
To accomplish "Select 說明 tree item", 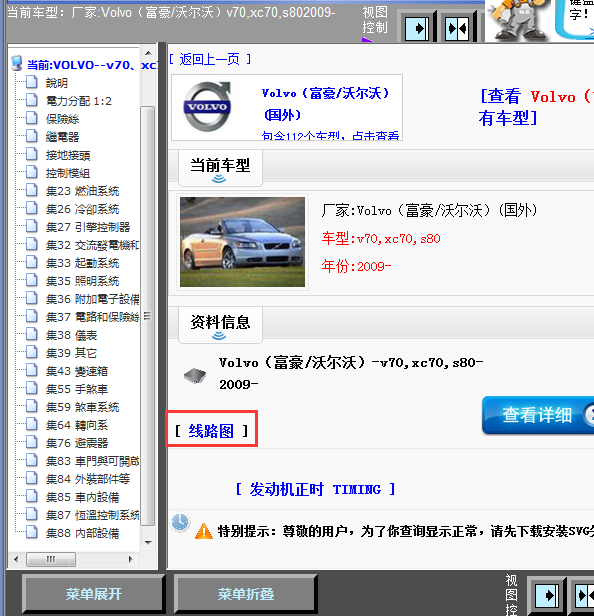I will pyautogui.click(x=57, y=83).
